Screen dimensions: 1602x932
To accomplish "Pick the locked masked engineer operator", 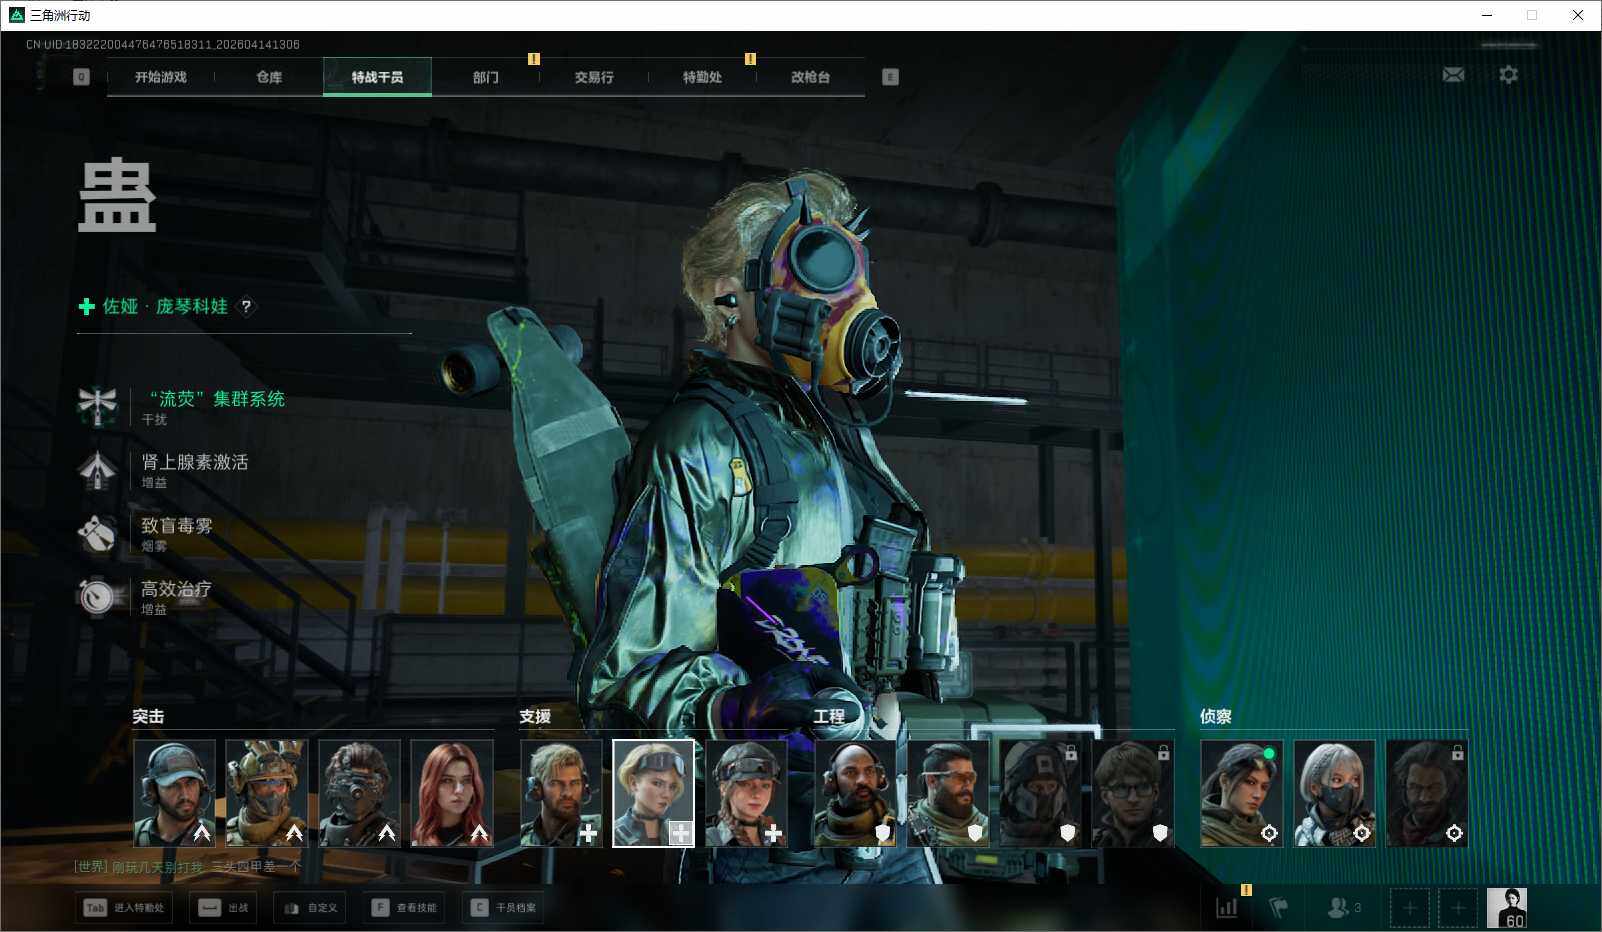I will click(x=1040, y=793).
